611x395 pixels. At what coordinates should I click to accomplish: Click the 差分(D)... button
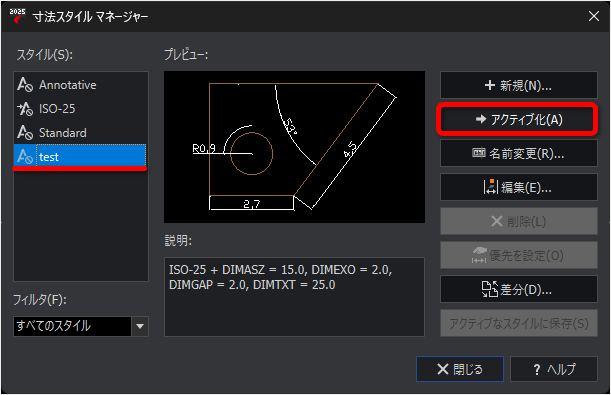pyautogui.click(x=519, y=289)
